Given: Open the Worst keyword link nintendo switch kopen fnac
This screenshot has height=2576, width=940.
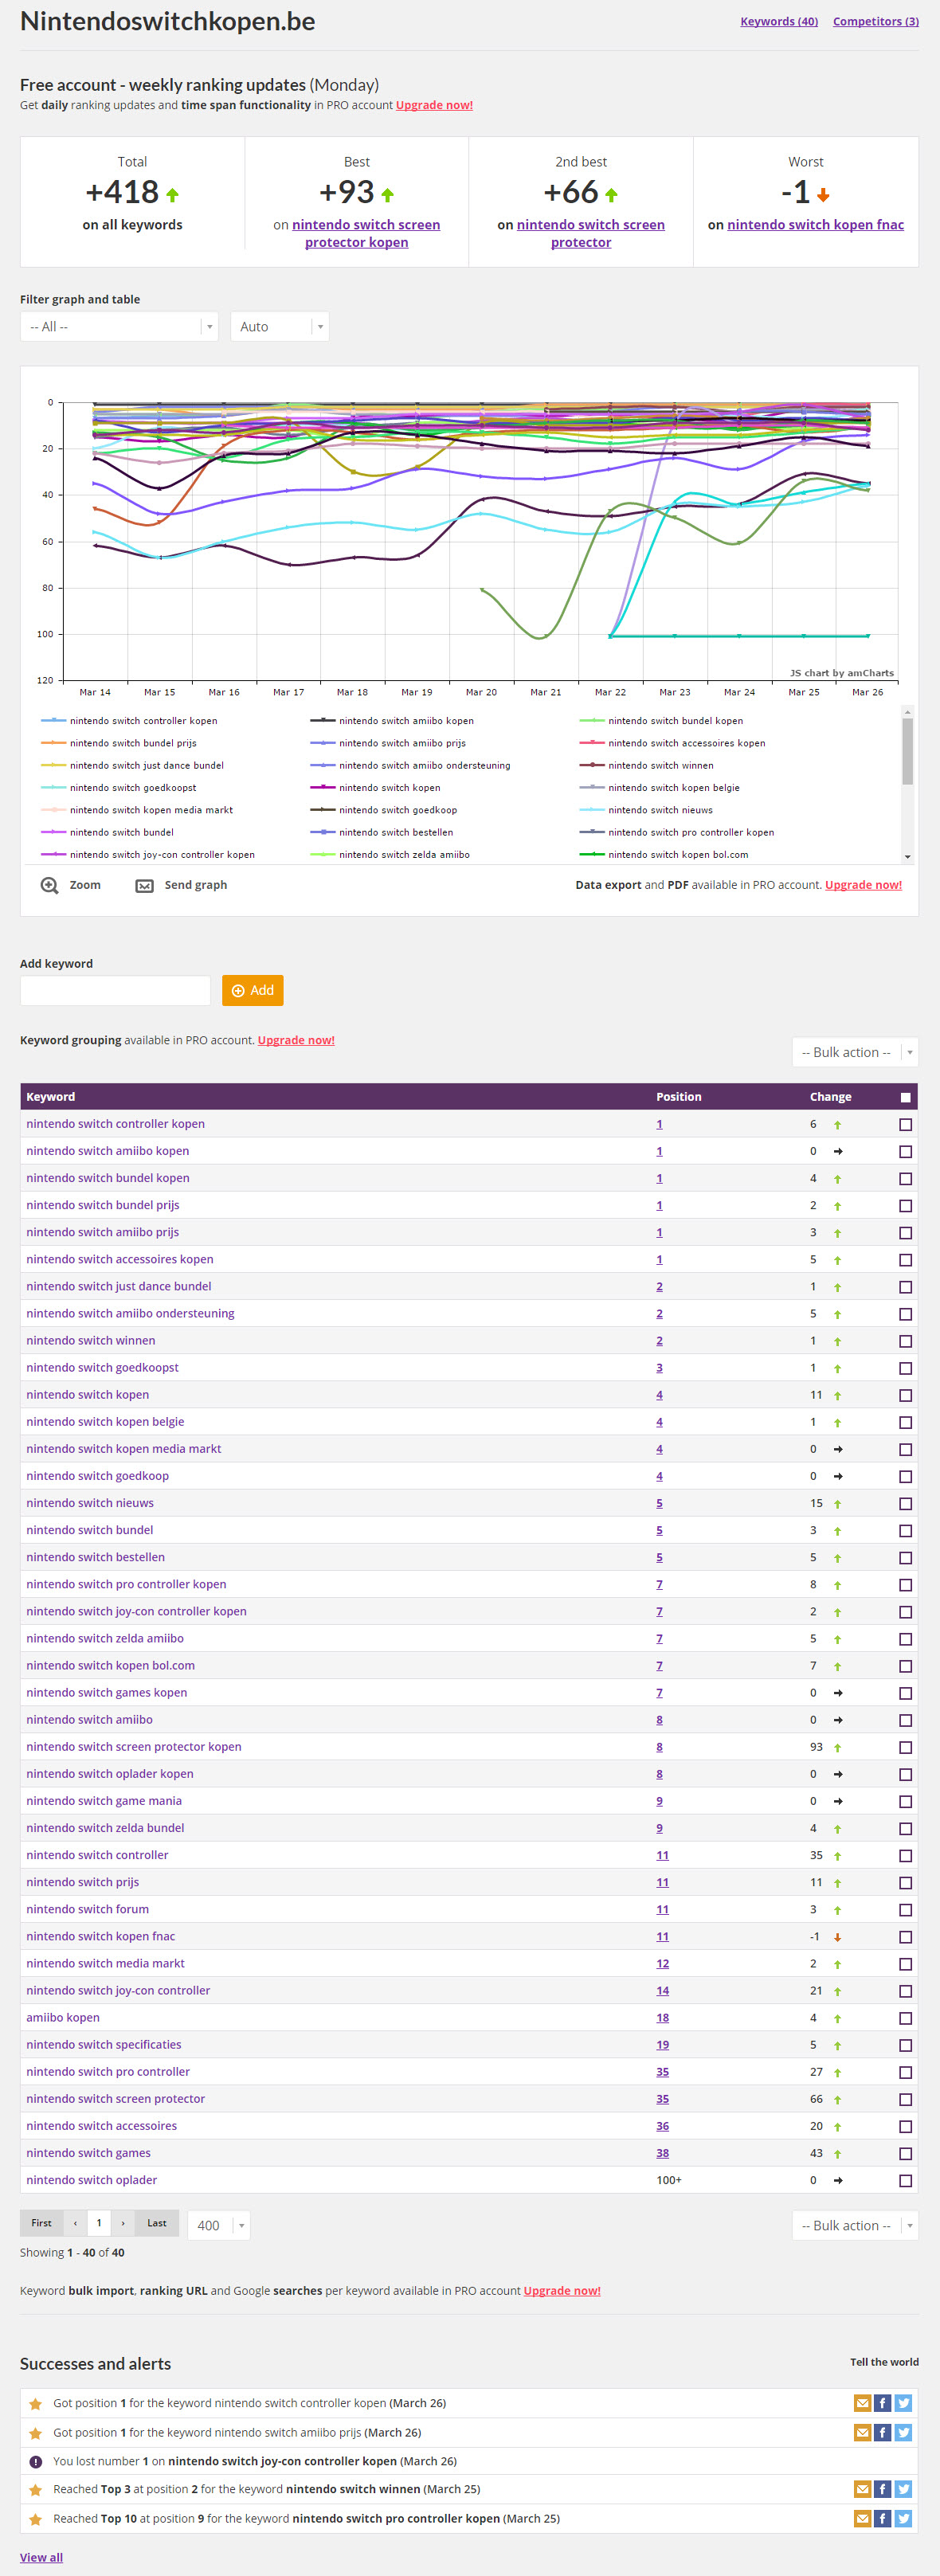Looking at the screenshot, I should (x=815, y=225).
